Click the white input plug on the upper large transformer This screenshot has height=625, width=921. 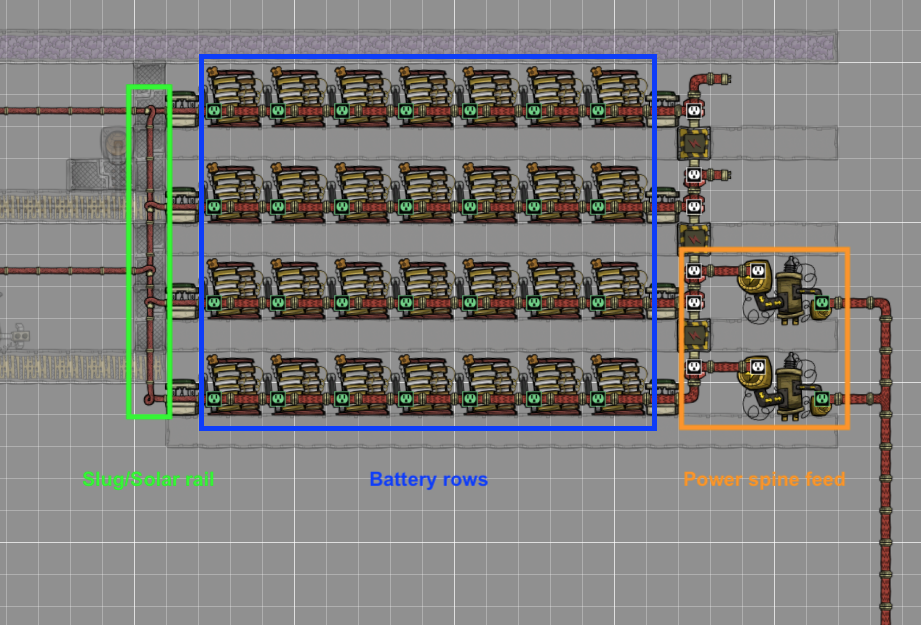click(758, 271)
